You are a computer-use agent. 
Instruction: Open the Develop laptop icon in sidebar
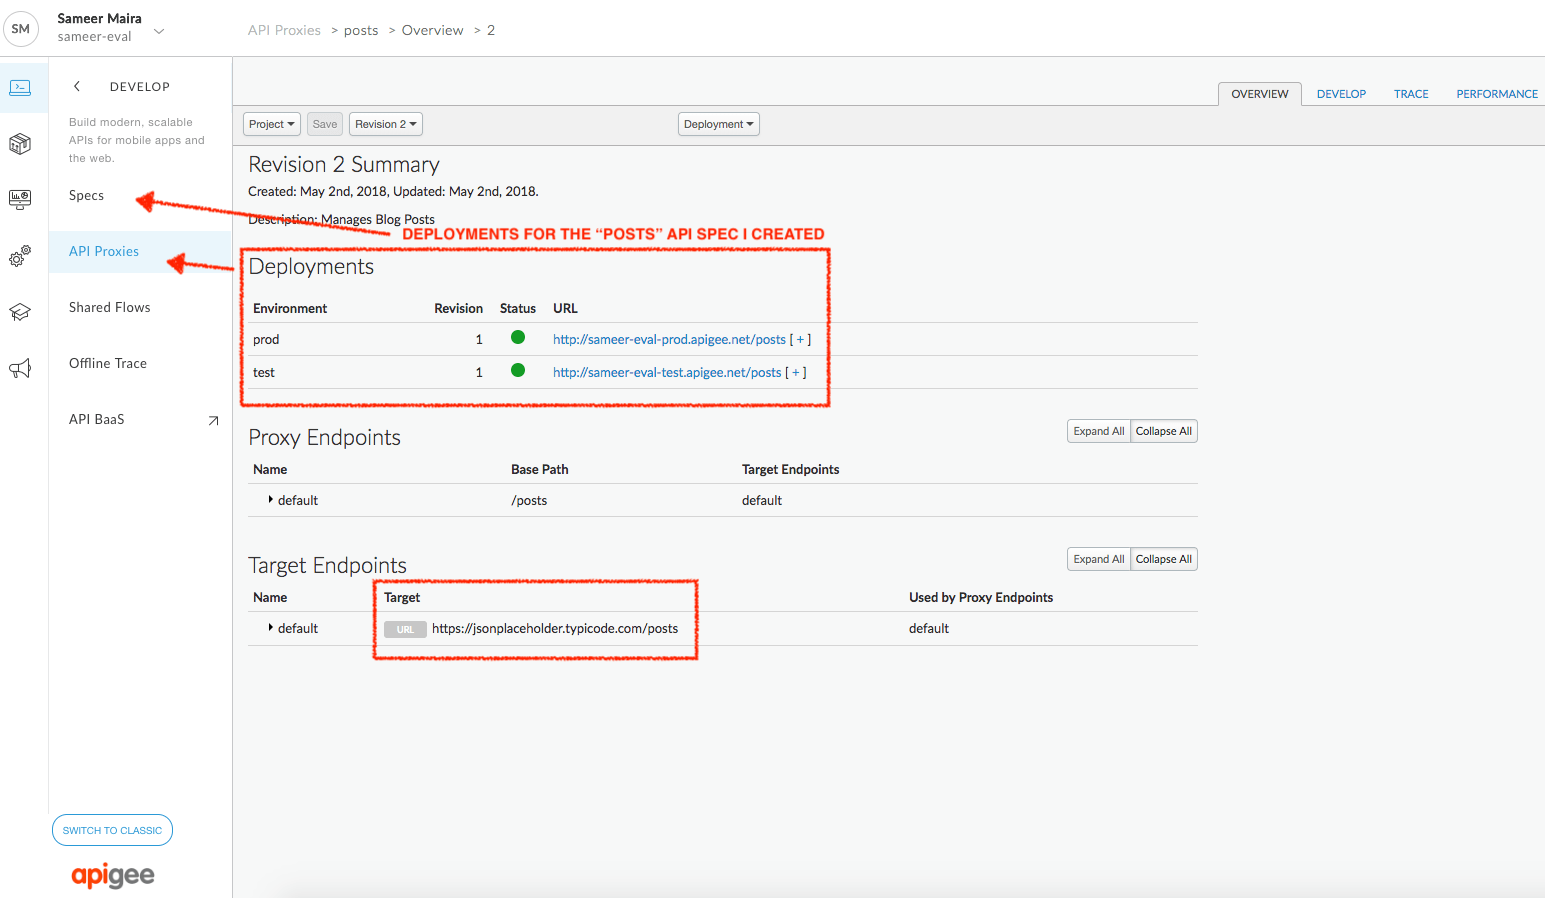(20, 88)
